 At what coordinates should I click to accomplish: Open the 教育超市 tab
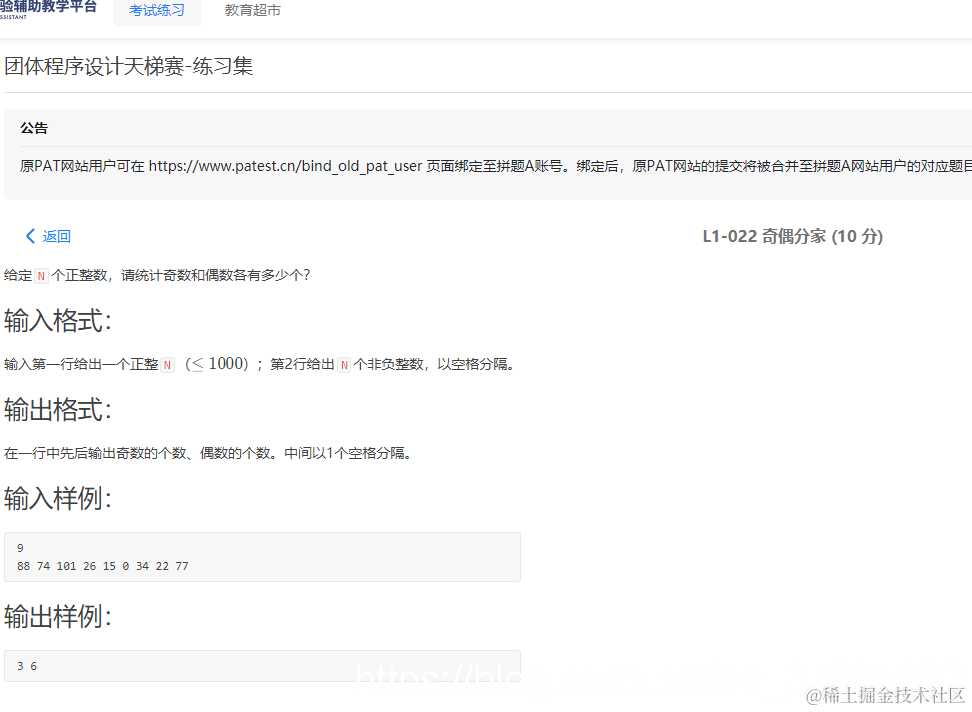(253, 10)
